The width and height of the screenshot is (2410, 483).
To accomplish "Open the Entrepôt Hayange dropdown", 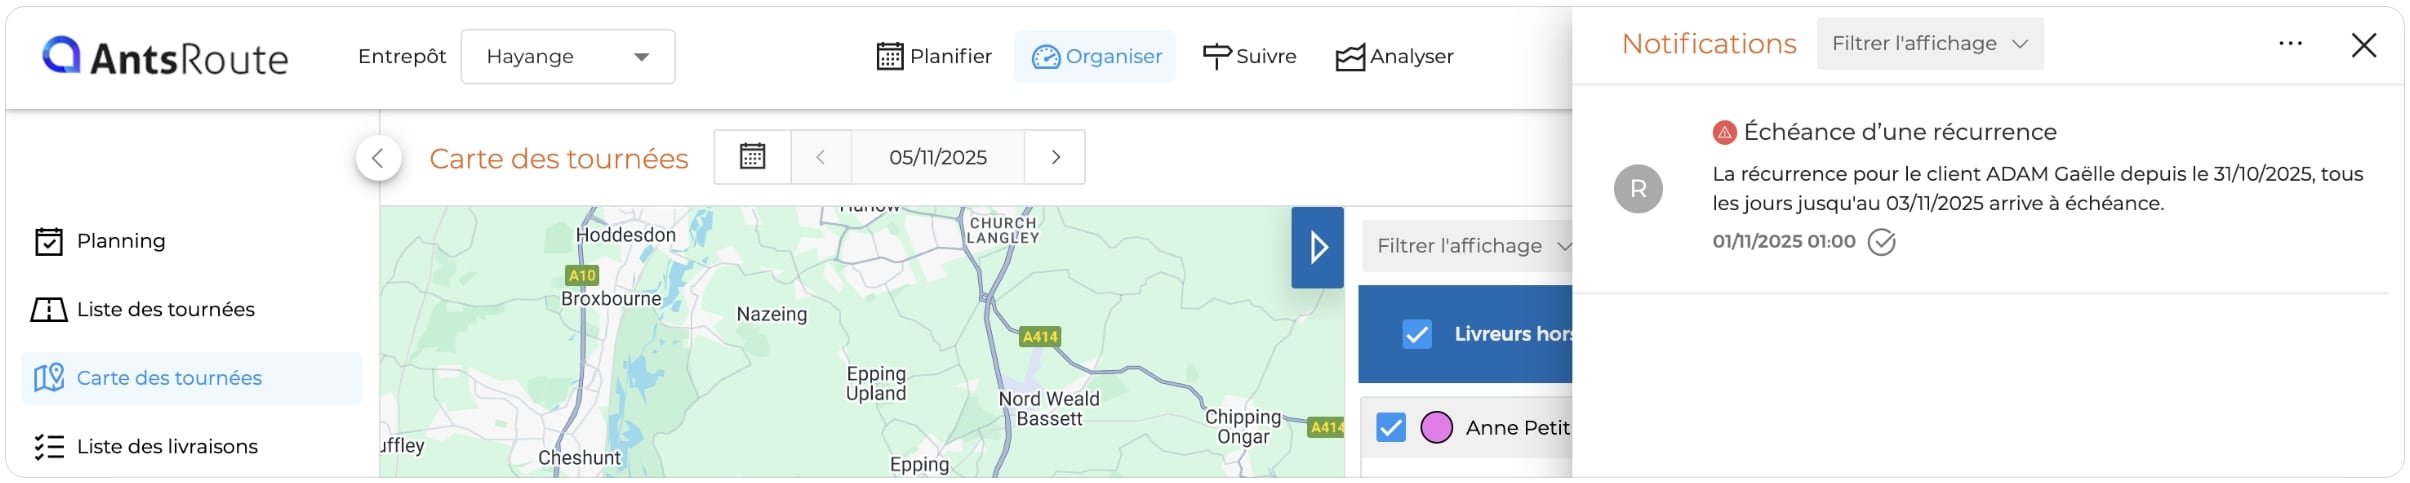I will [567, 57].
